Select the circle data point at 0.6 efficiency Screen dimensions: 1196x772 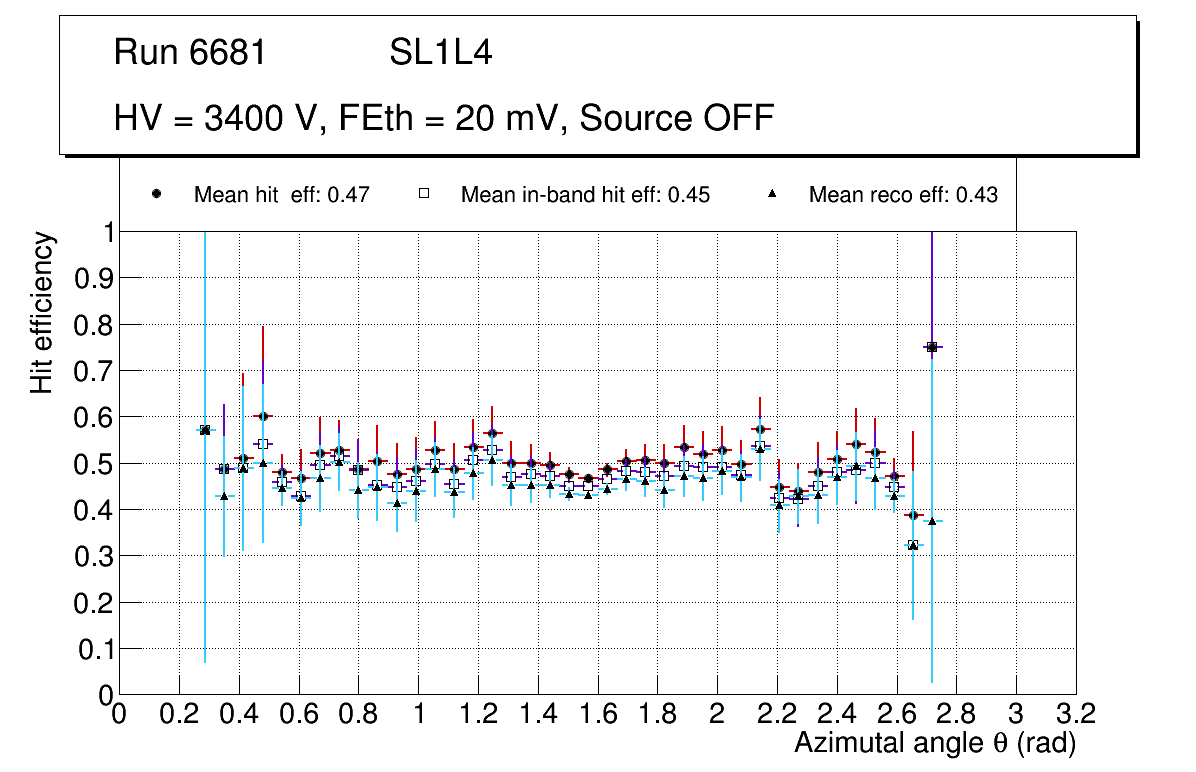(x=263, y=416)
